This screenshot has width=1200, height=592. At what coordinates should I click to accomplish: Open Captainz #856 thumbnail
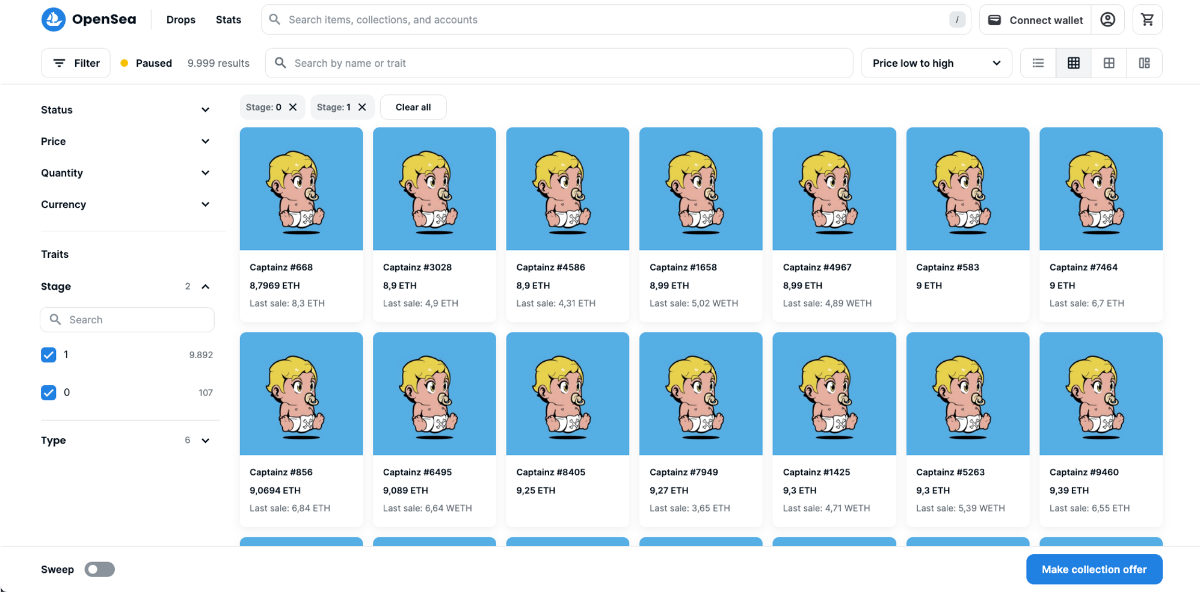[301, 393]
